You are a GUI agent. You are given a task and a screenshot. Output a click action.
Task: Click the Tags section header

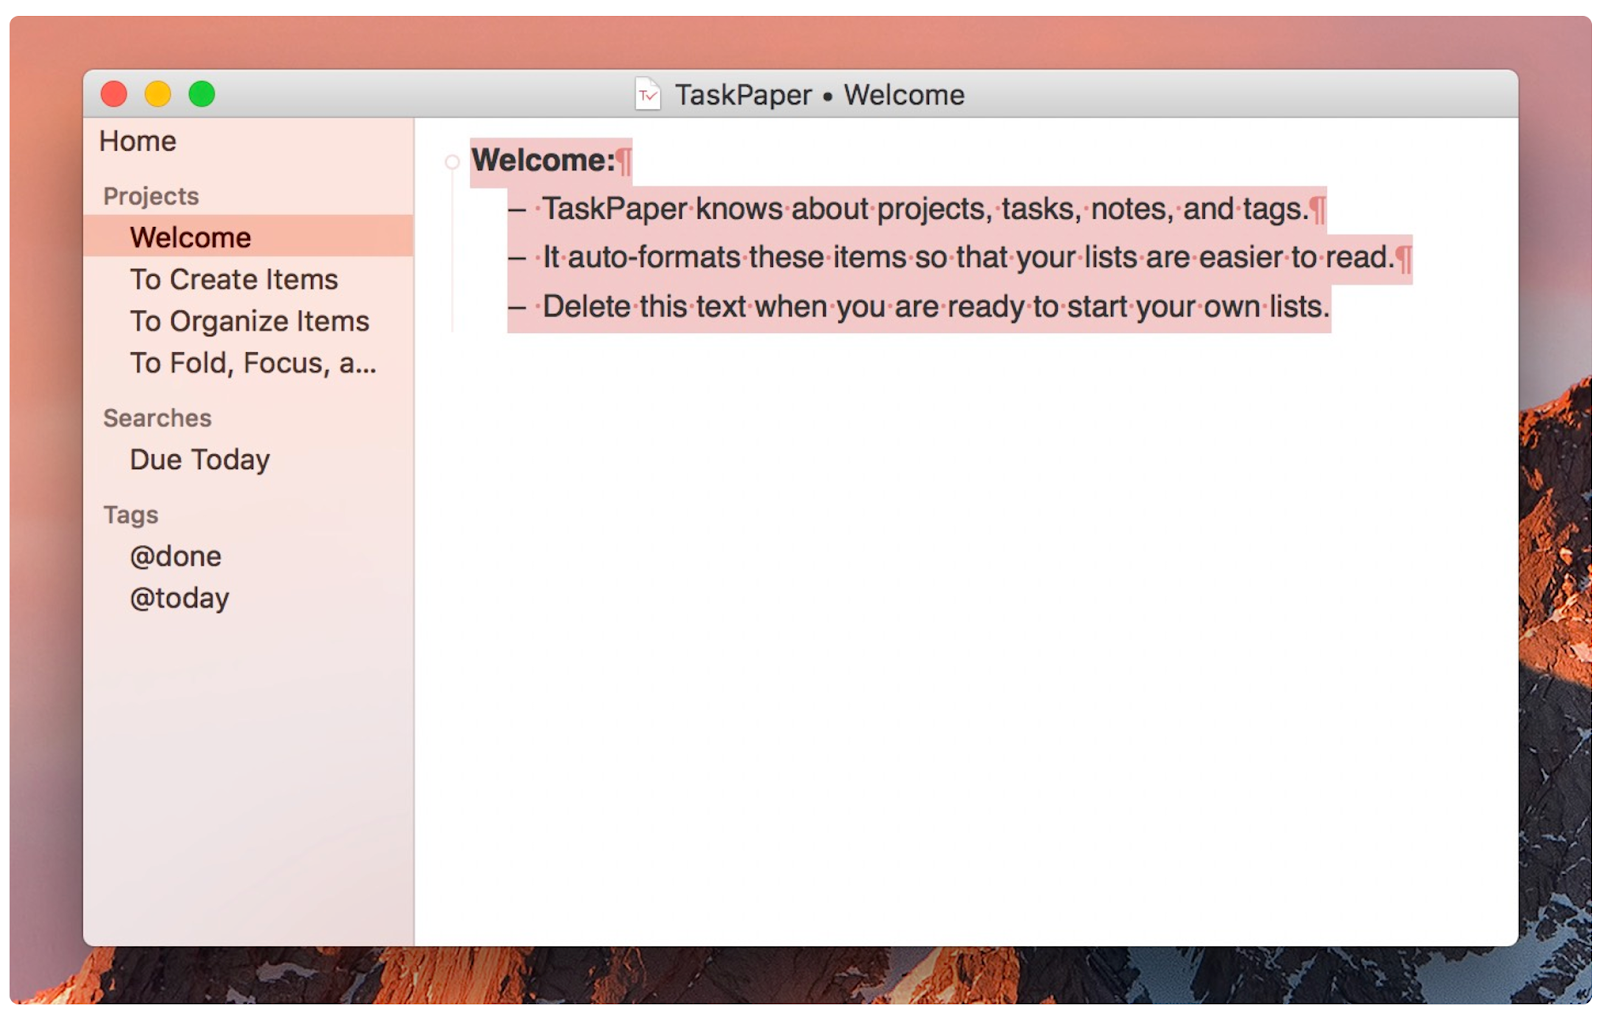(131, 515)
